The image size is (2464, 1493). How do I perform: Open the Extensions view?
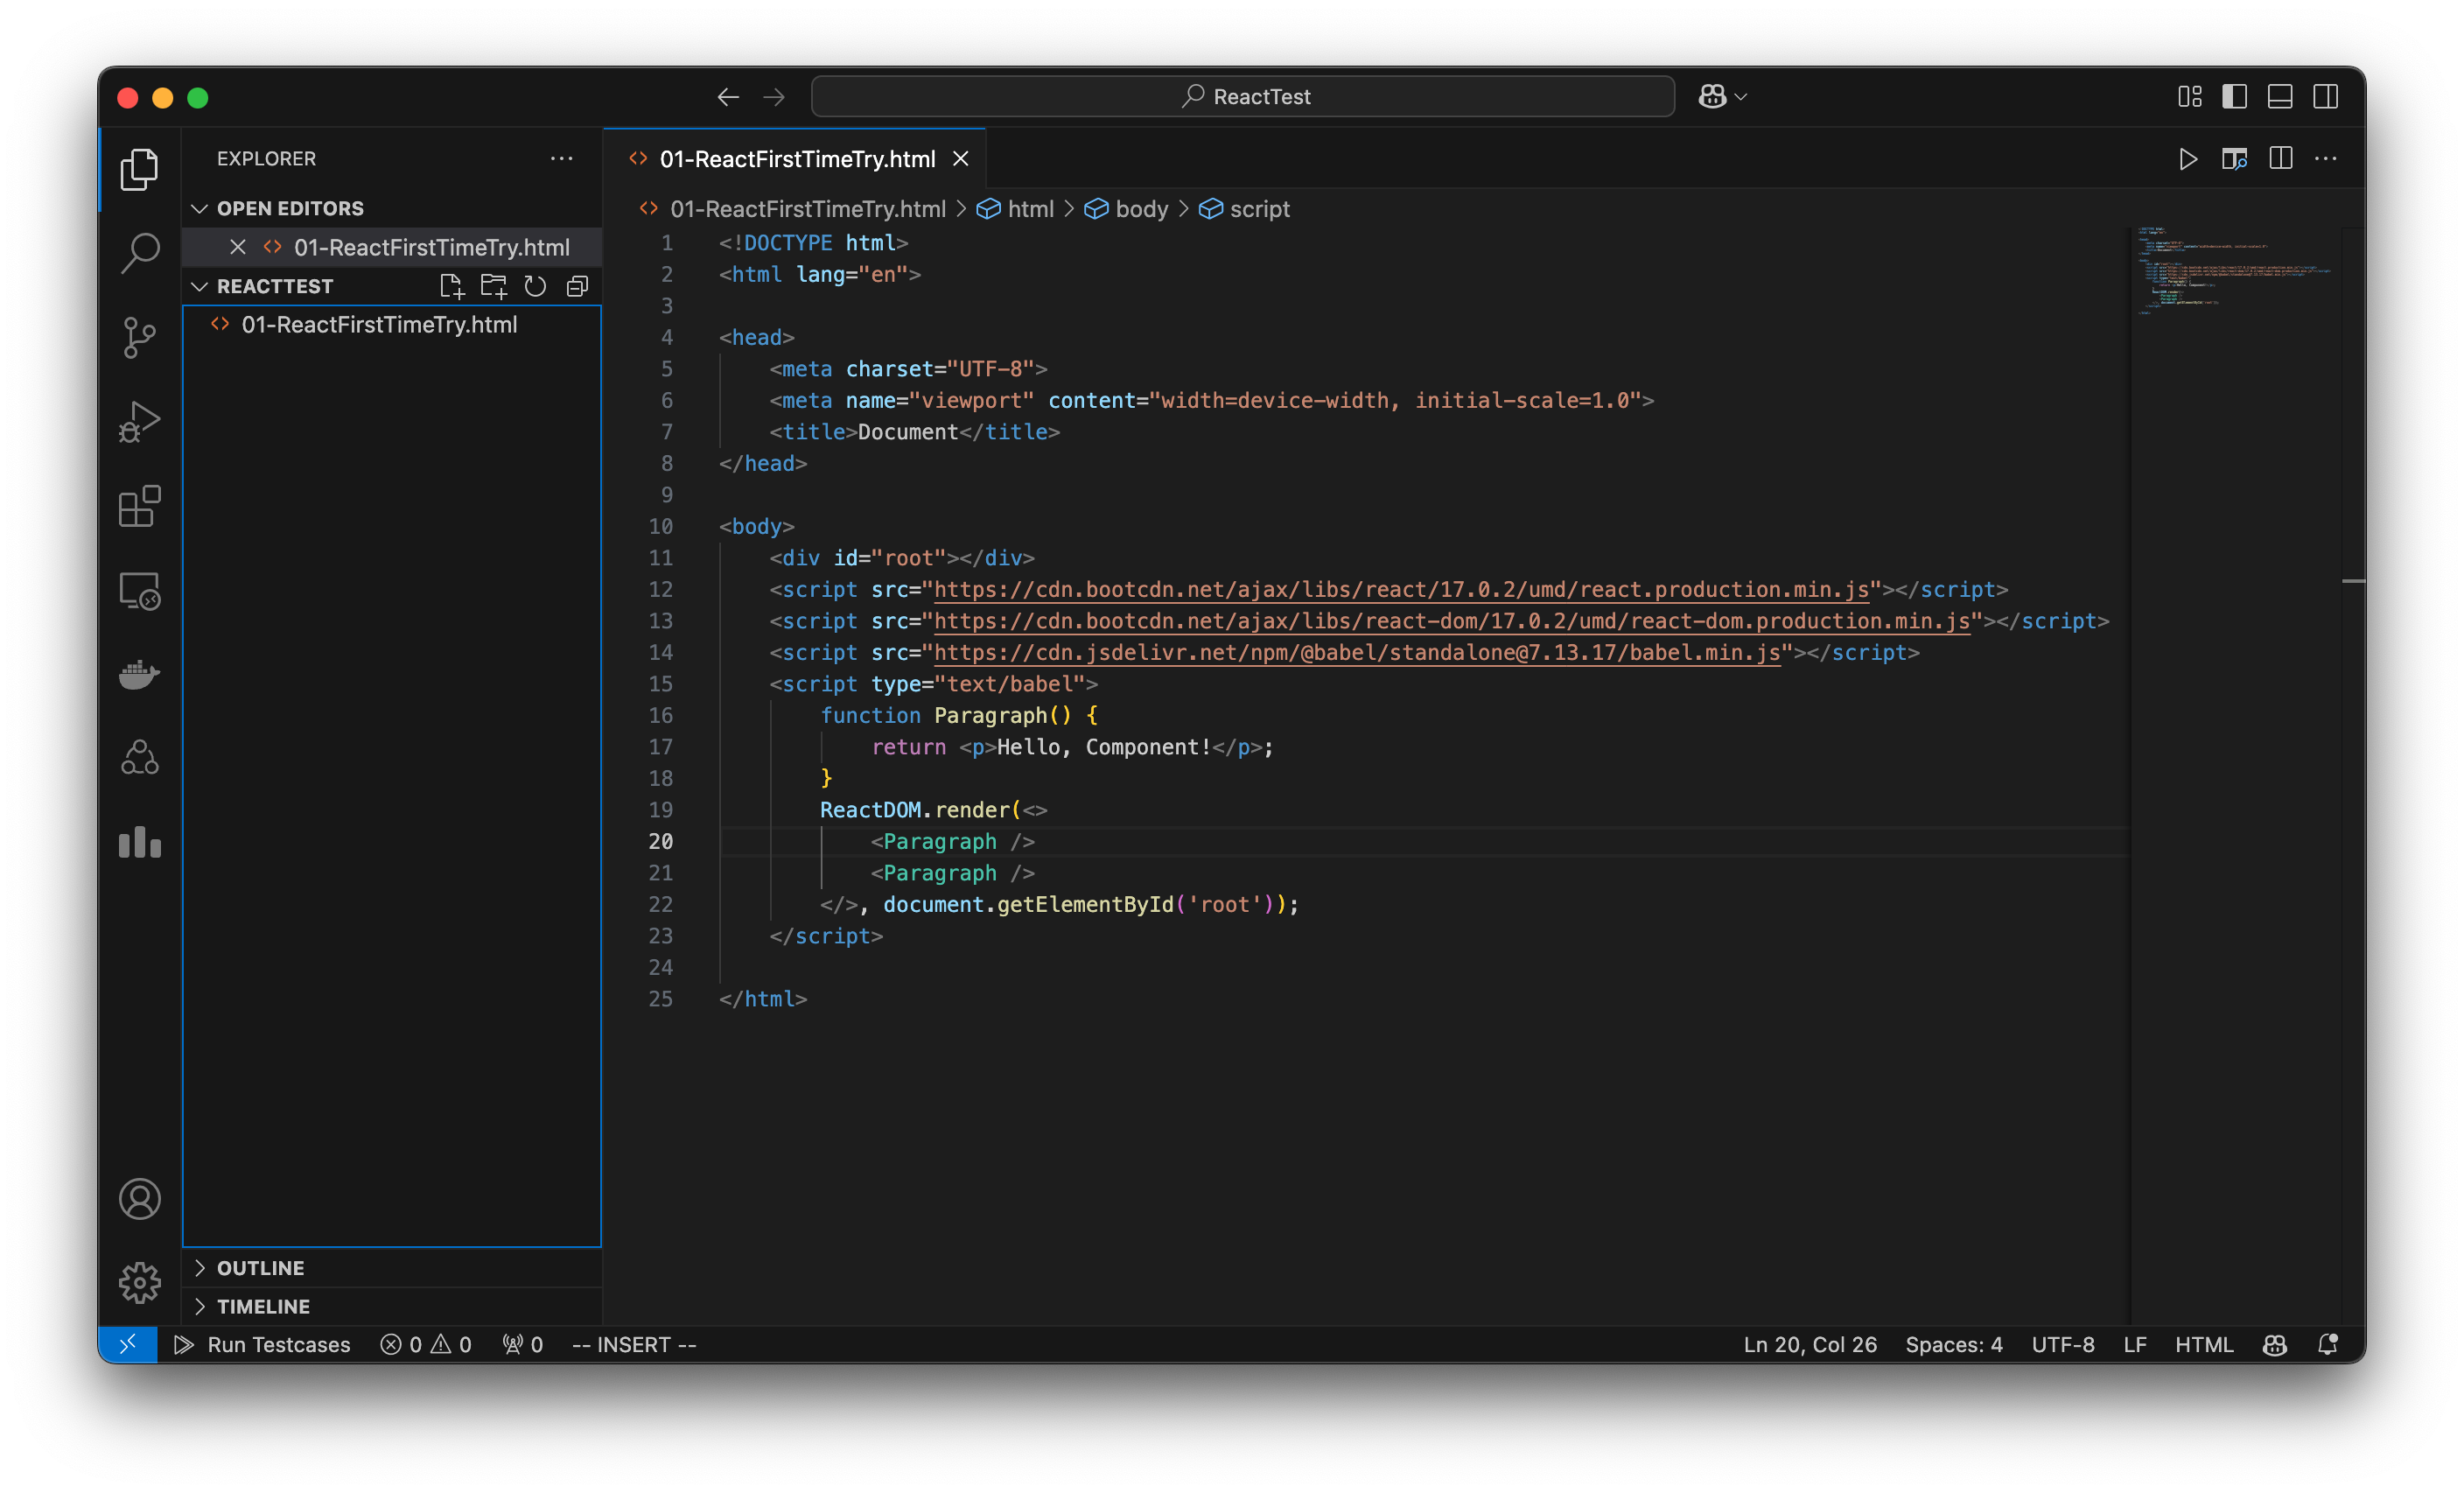tap(139, 506)
